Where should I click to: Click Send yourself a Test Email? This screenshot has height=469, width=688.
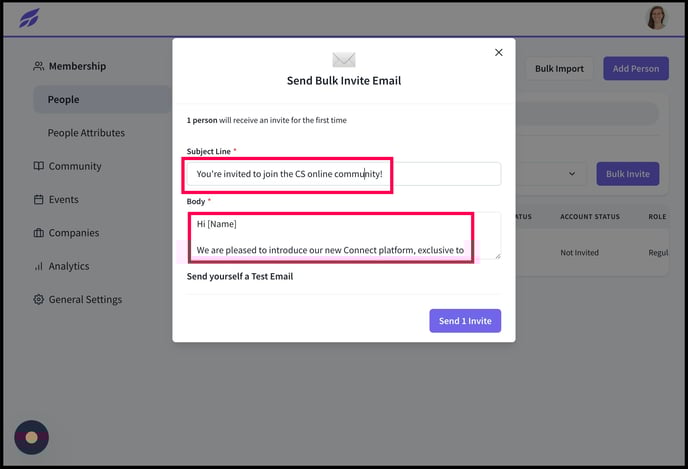(240, 276)
